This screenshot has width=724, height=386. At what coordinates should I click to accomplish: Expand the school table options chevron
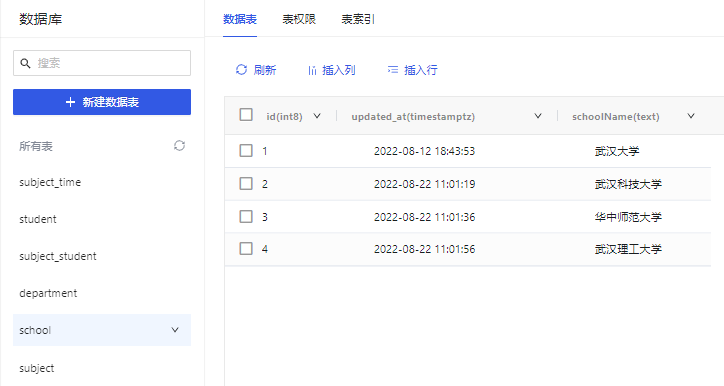tap(175, 330)
